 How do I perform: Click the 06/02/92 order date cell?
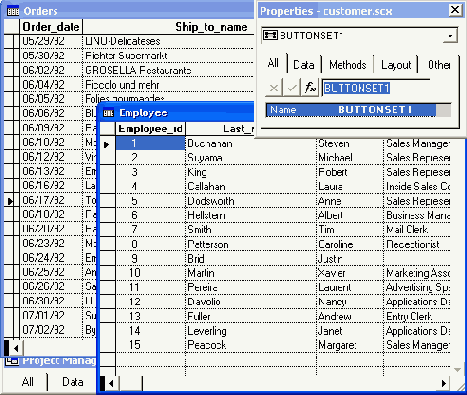(51, 70)
